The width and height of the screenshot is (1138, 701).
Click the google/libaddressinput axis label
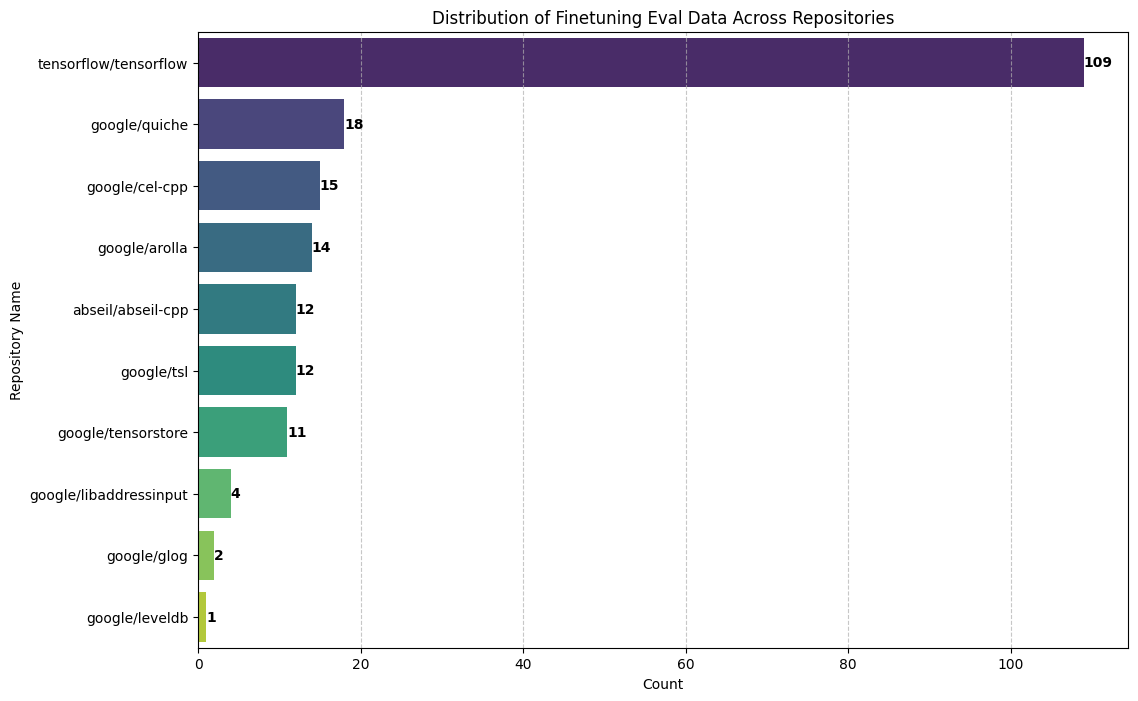[x=109, y=495]
